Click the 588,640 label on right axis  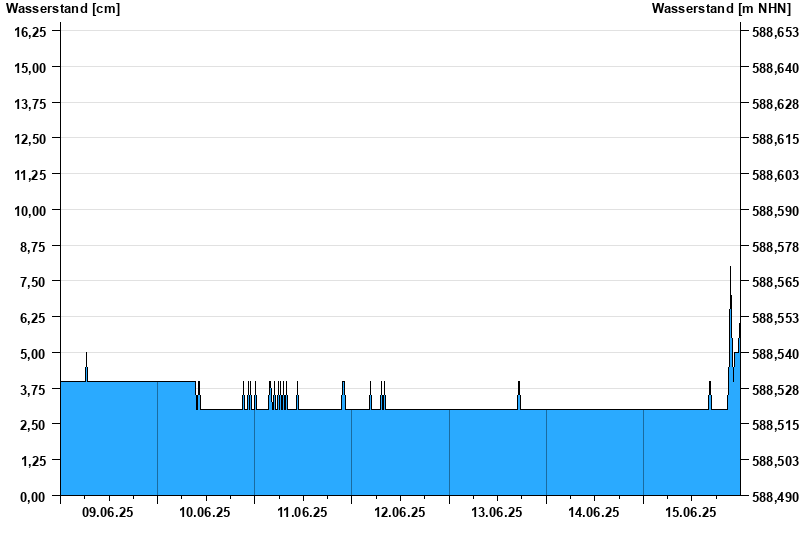tap(776, 68)
